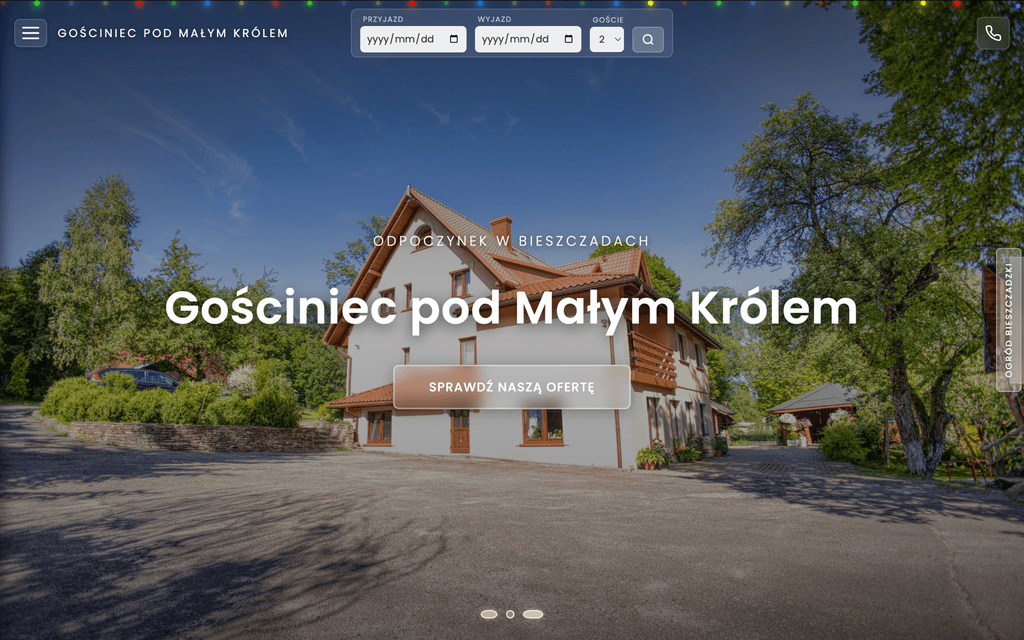Open the departure date calendar picker icon
Image resolution: width=1024 pixels, height=640 pixels.
(x=569, y=39)
